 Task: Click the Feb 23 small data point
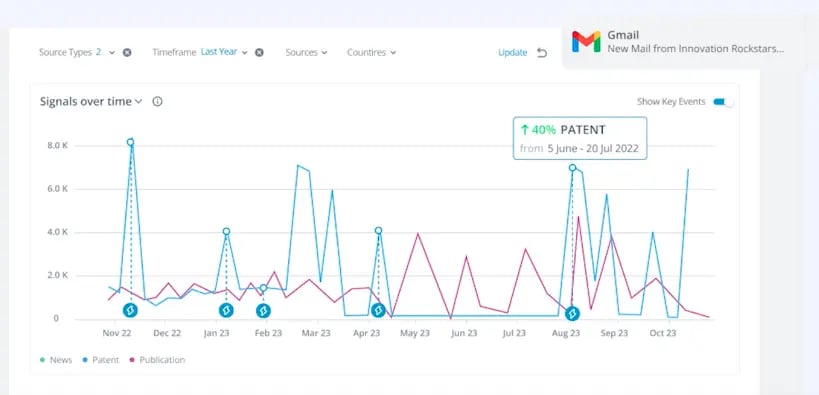(x=263, y=288)
